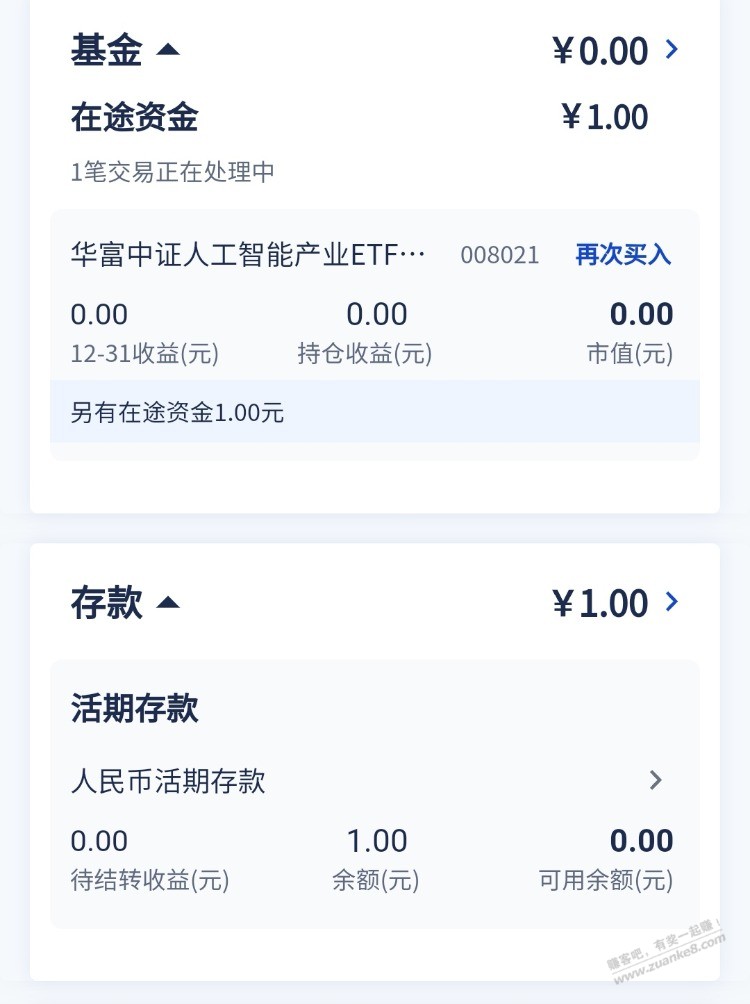Open 人民币活期存款 via chevron arrow
Image resolution: width=750 pixels, height=1004 pixels.
[656, 780]
